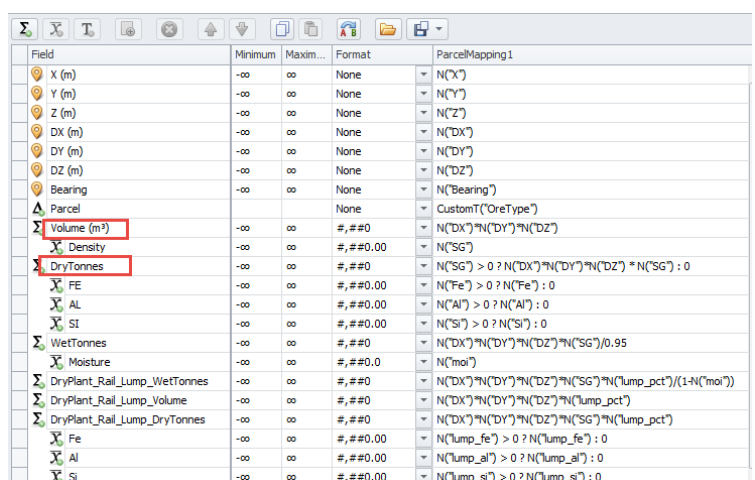
Task: Open the Format dropdown for the WetTonnes row
Action: coord(422,343)
